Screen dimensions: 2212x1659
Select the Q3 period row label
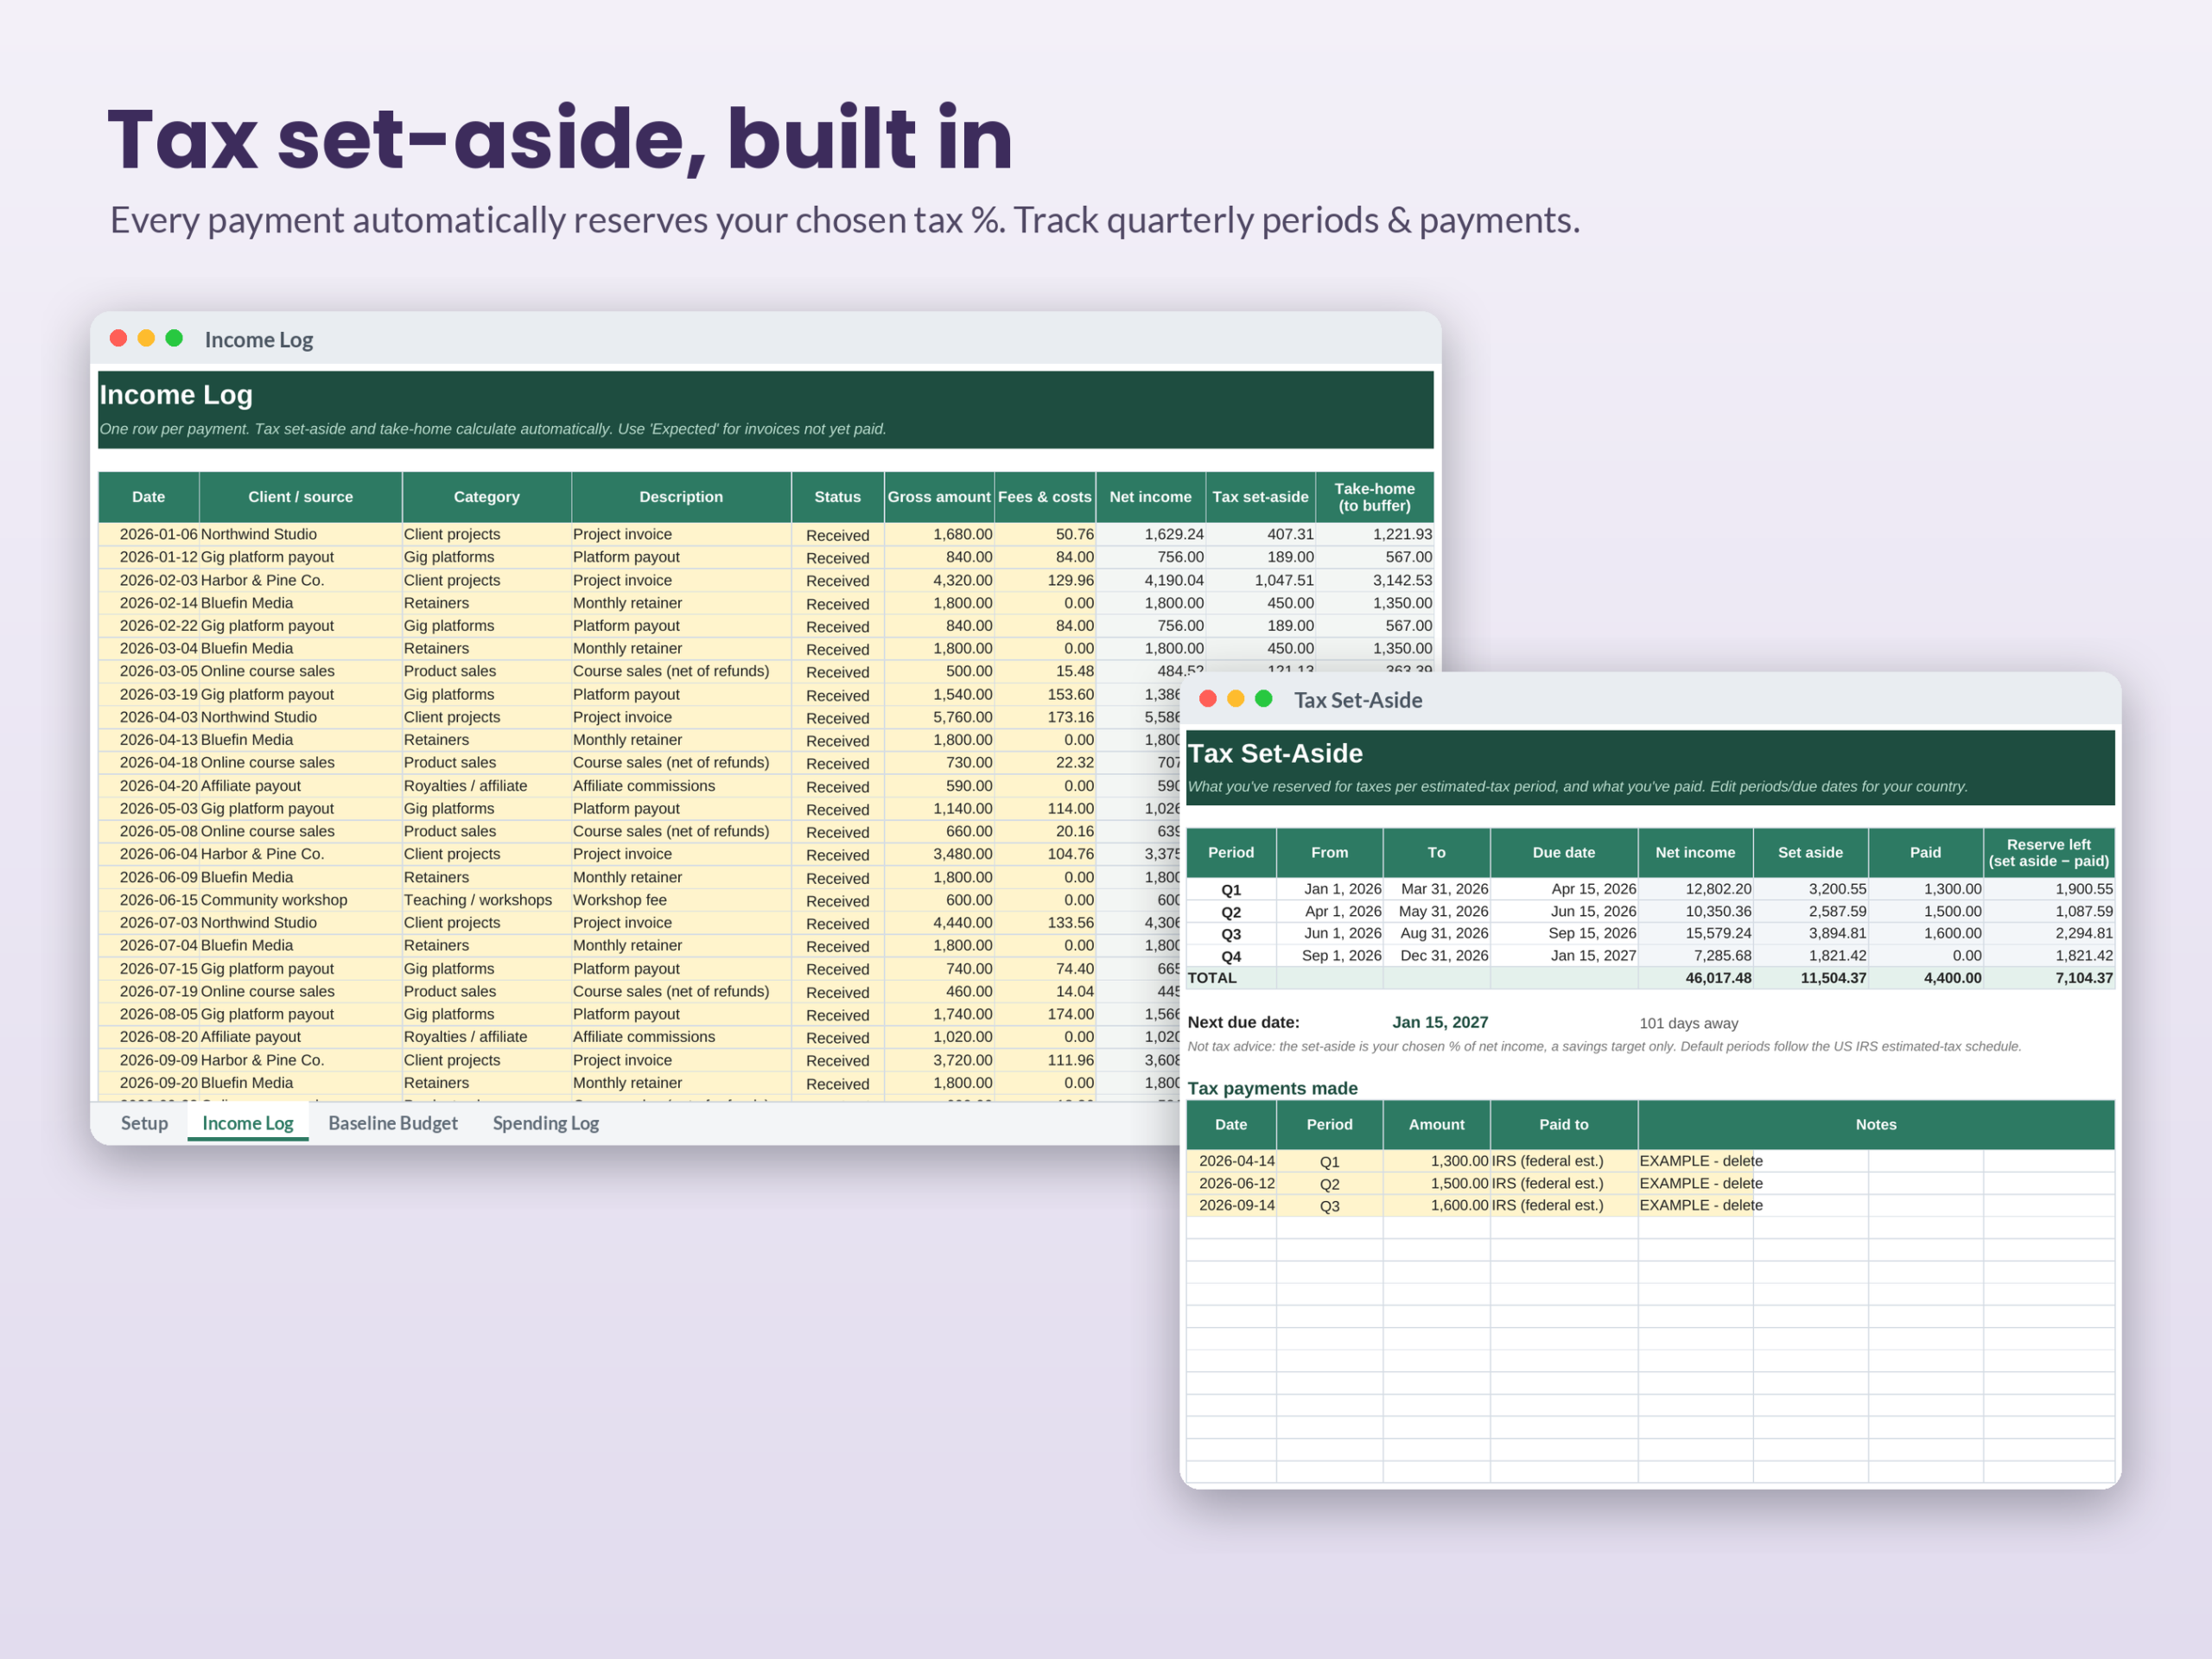(1231, 933)
